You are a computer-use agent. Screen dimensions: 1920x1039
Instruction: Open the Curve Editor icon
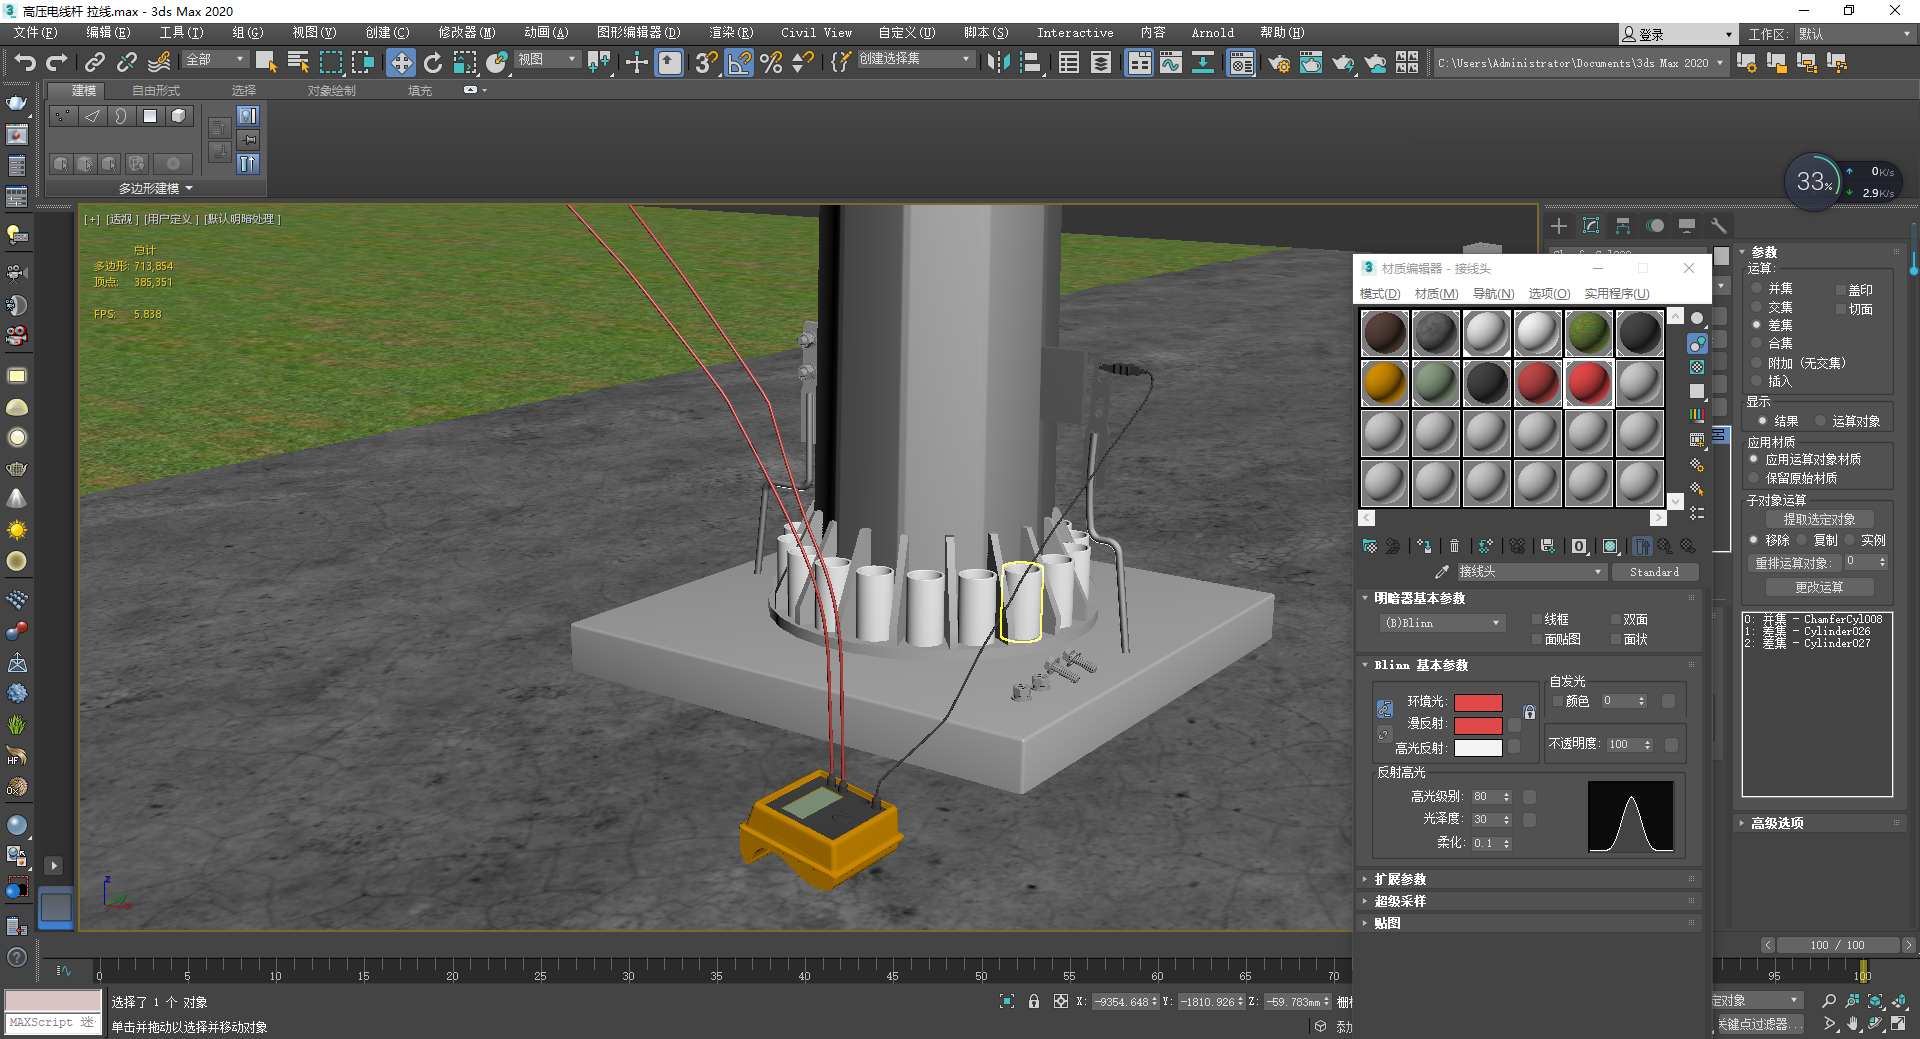tap(1171, 63)
